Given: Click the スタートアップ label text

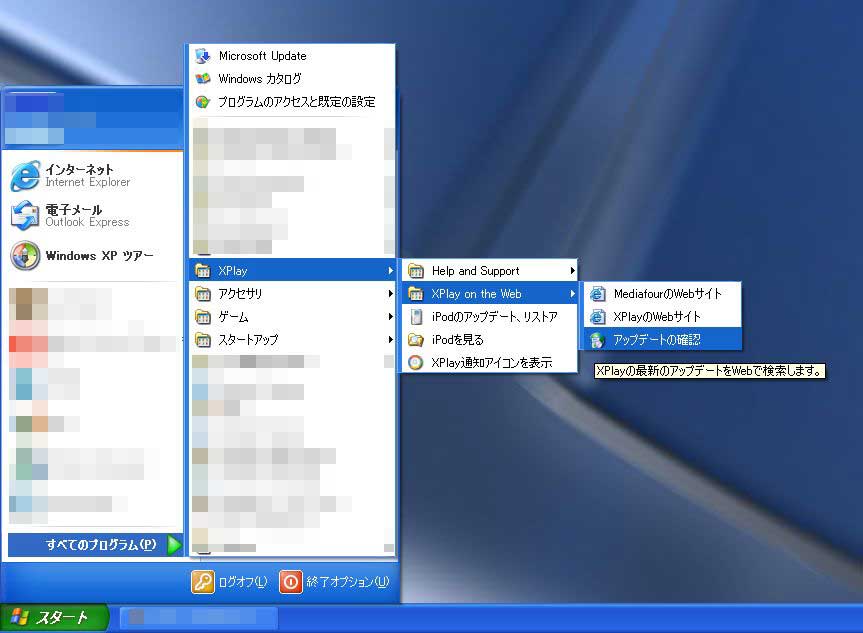Looking at the screenshot, I should pyautogui.click(x=248, y=340).
